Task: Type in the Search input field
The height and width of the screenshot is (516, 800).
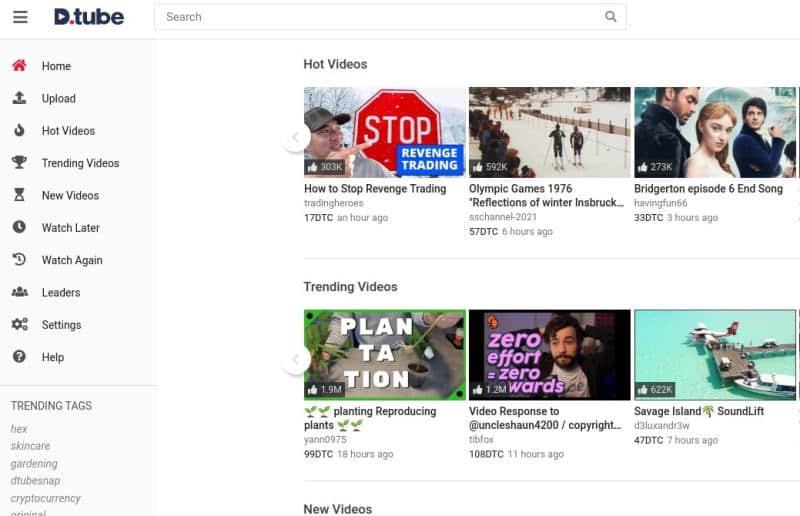Action: 380,17
